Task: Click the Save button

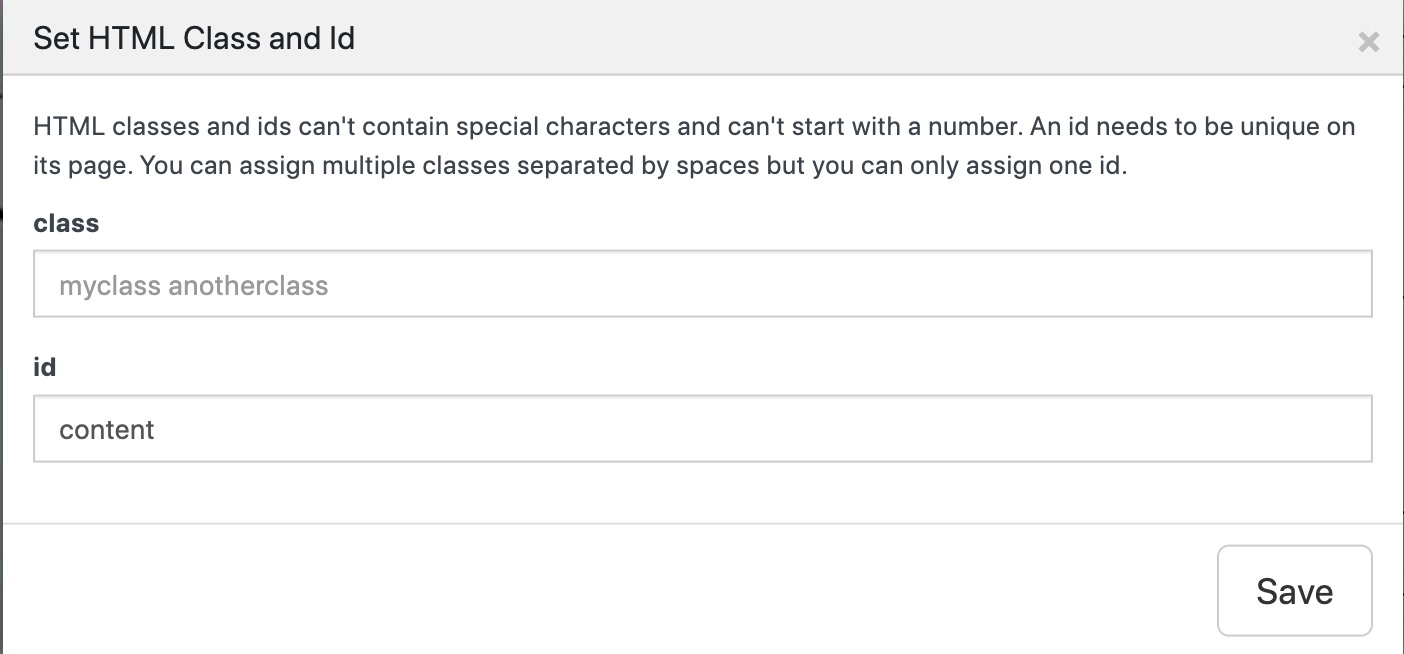Action: click(x=1294, y=591)
